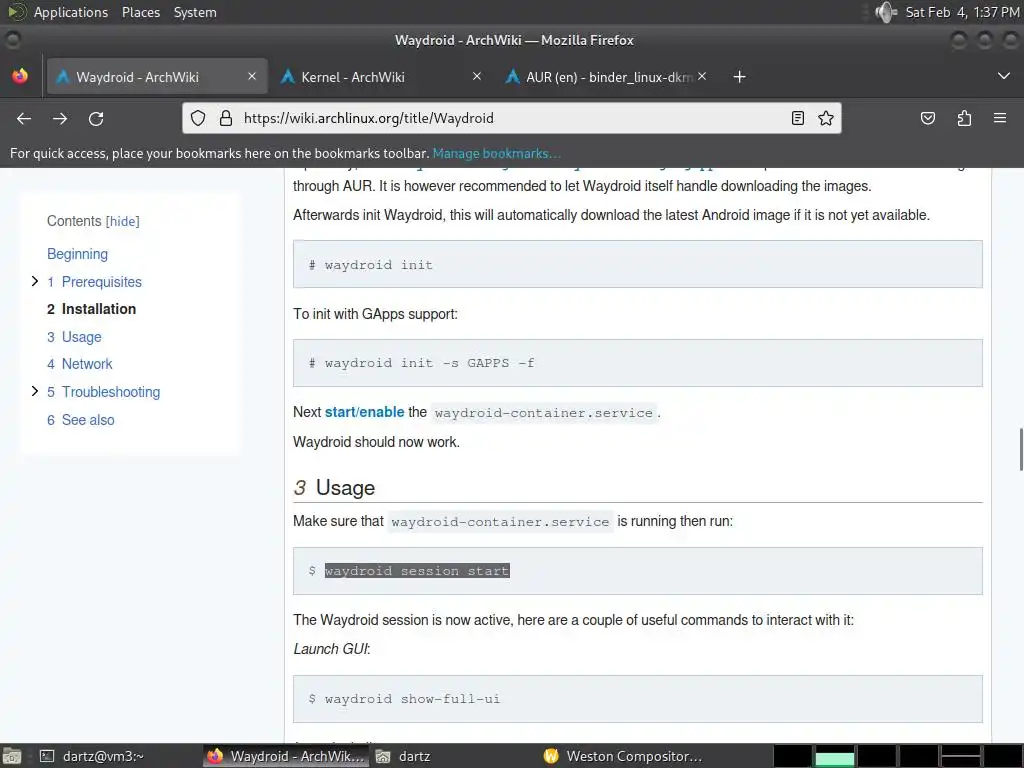The image size is (1024, 768).
Task: Switch to the highlighted green workspace
Action: pyautogui.click(x=835, y=756)
